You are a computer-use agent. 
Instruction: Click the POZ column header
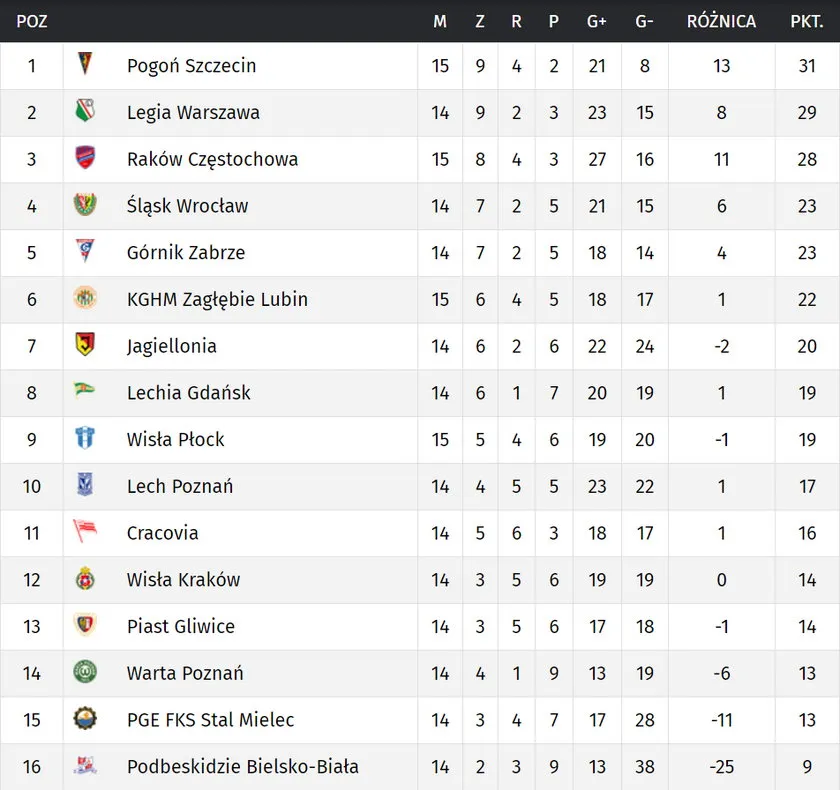pyautogui.click(x=32, y=21)
